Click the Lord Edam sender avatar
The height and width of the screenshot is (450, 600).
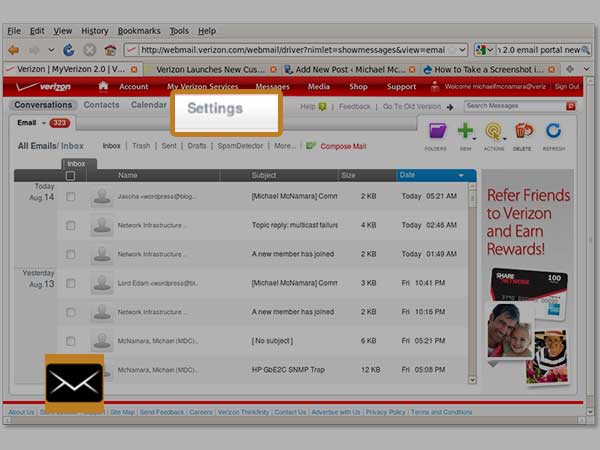pos(102,283)
